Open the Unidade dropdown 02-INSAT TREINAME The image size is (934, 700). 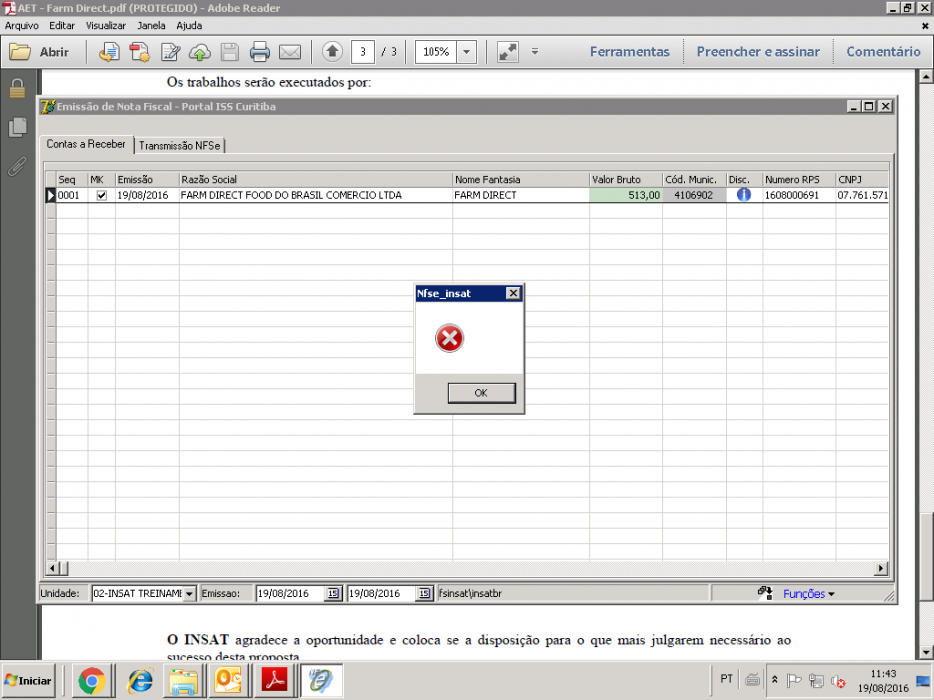(x=189, y=593)
